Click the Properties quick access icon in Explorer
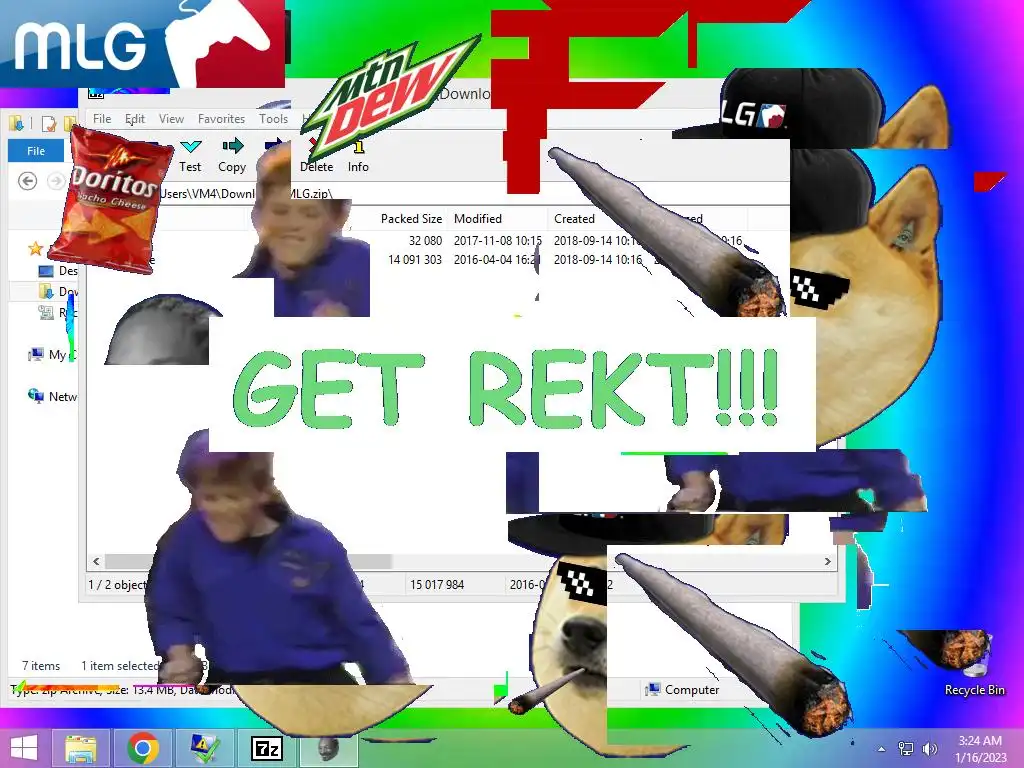Viewport: 1024px width, 768px height. point(49,123)
